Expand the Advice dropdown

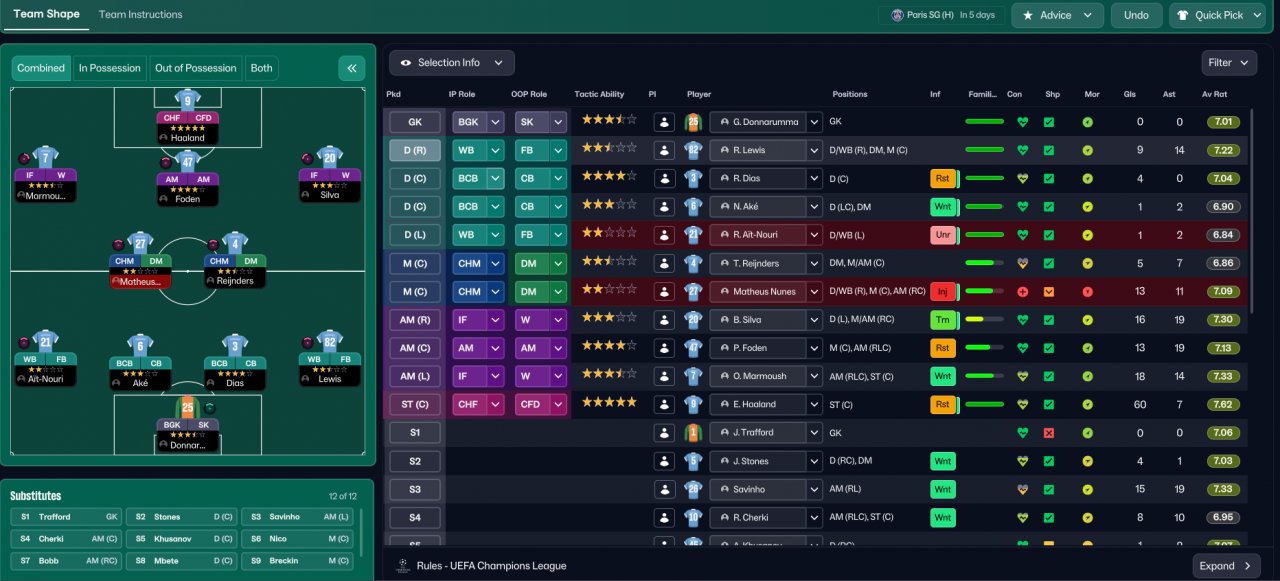pyautogui.click(x=1057, y=15)
